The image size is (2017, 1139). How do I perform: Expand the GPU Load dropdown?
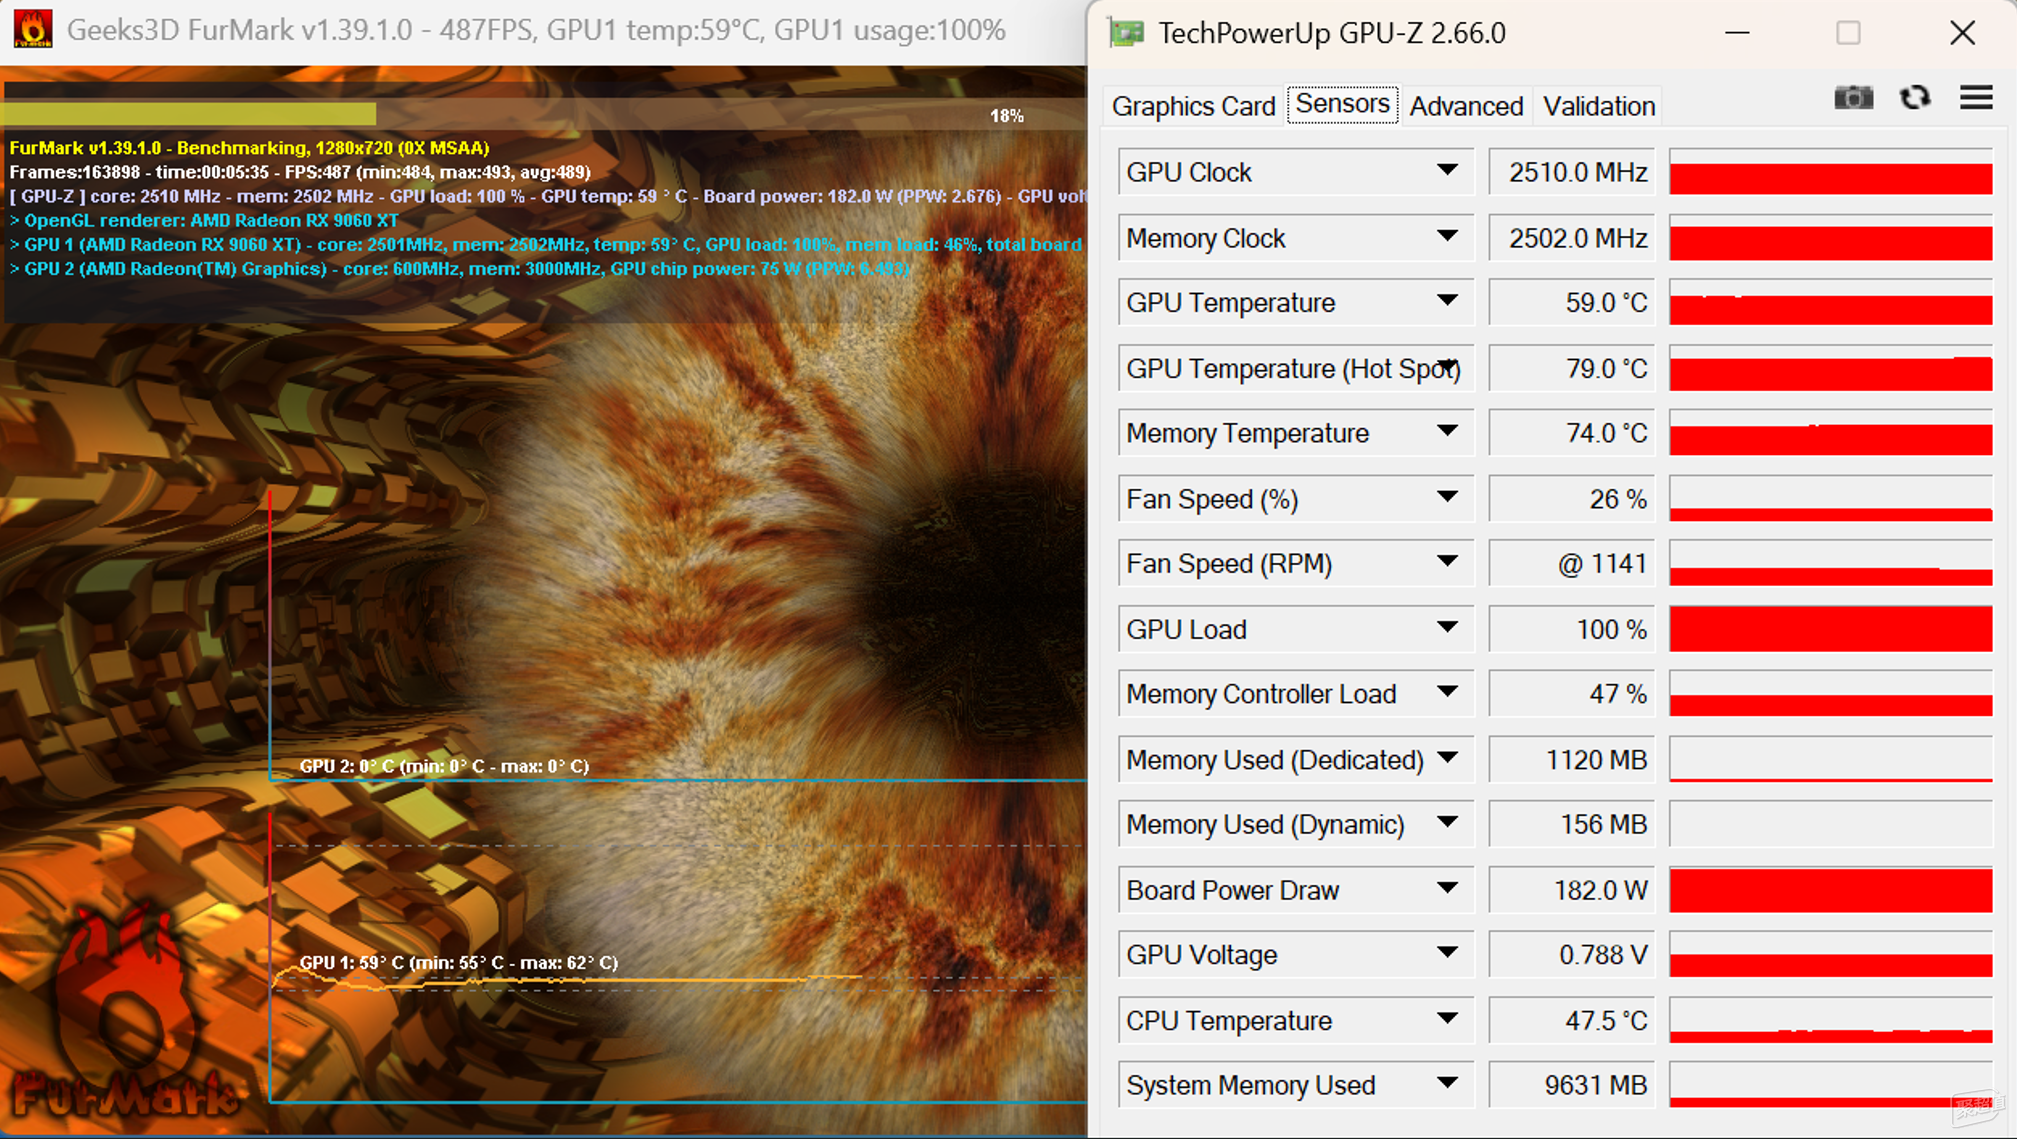tap(1447, 628)
